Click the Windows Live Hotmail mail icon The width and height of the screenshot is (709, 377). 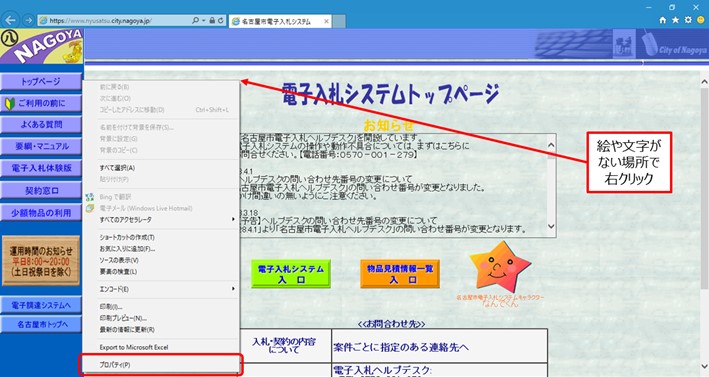click(x=90, y=208)
